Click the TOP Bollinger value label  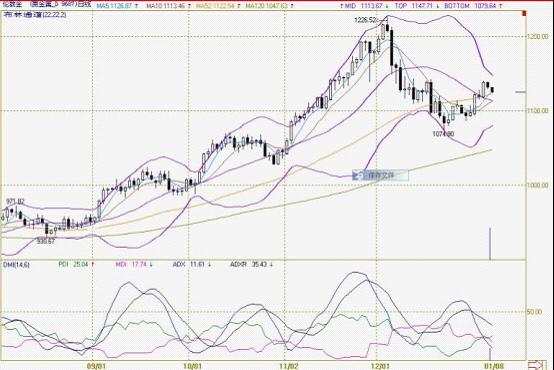(x=415, y=6)
